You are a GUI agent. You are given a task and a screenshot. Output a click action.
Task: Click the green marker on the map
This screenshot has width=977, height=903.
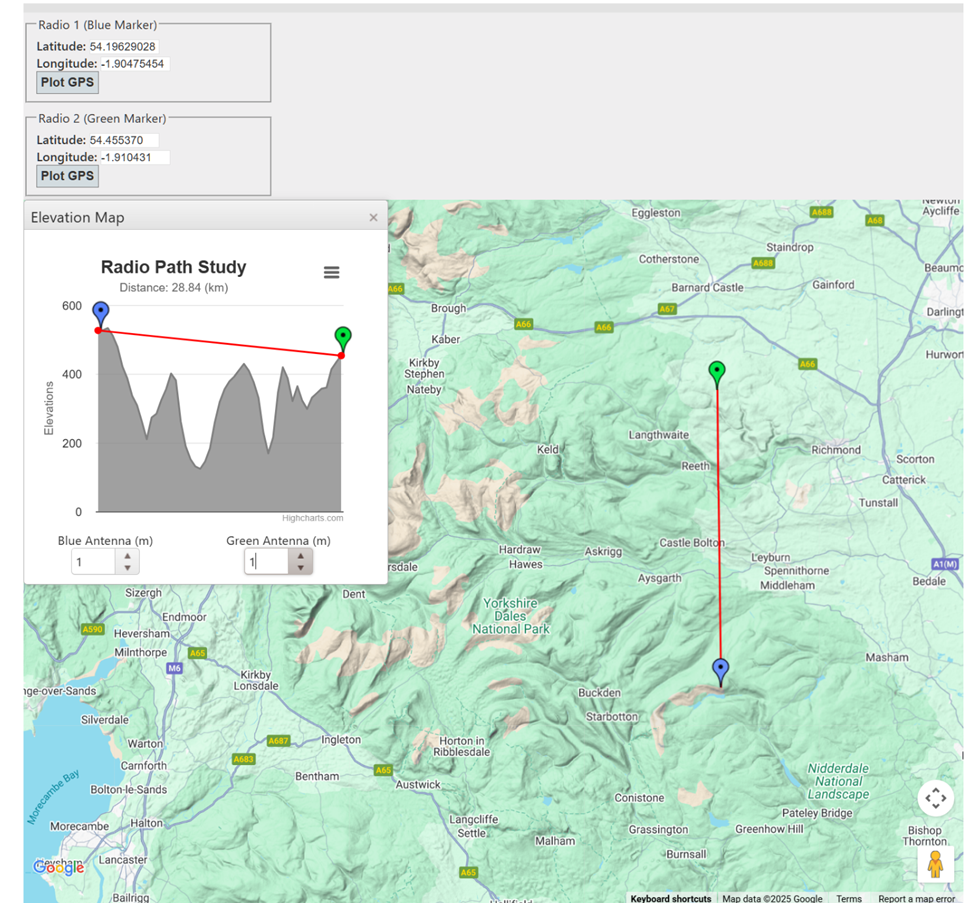[717, 373]
